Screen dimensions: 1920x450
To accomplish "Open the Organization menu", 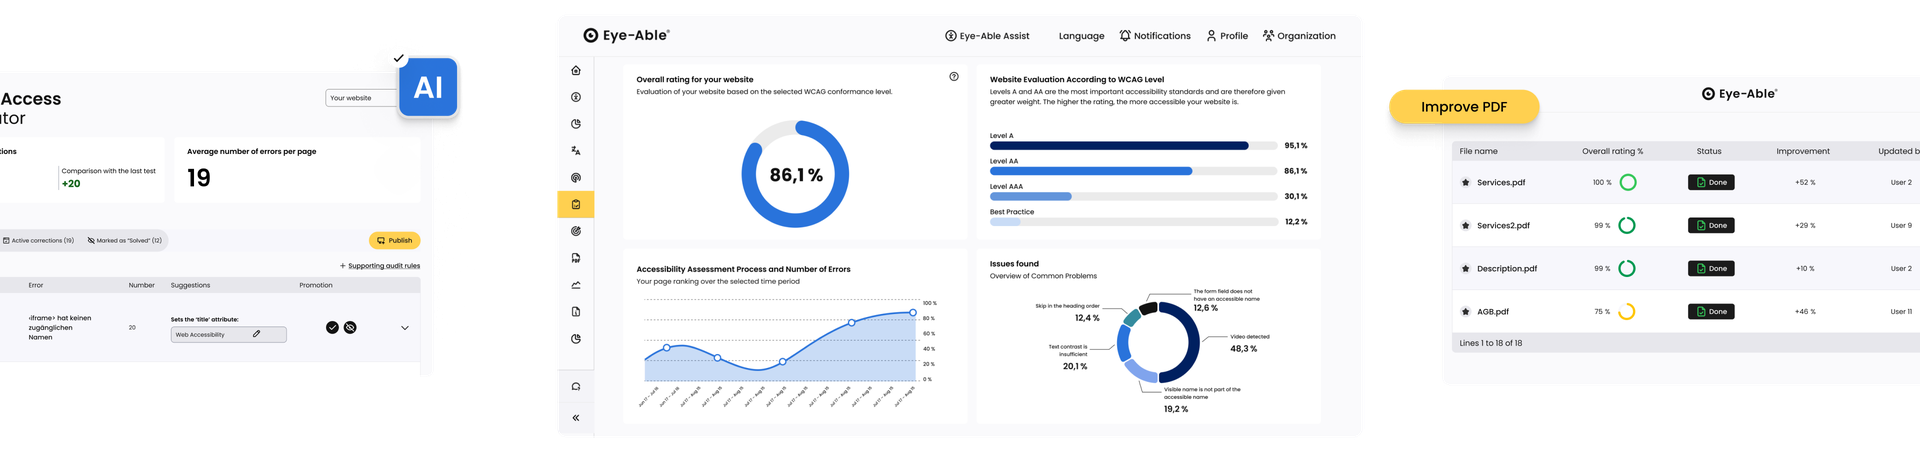I will (1299, 36).
